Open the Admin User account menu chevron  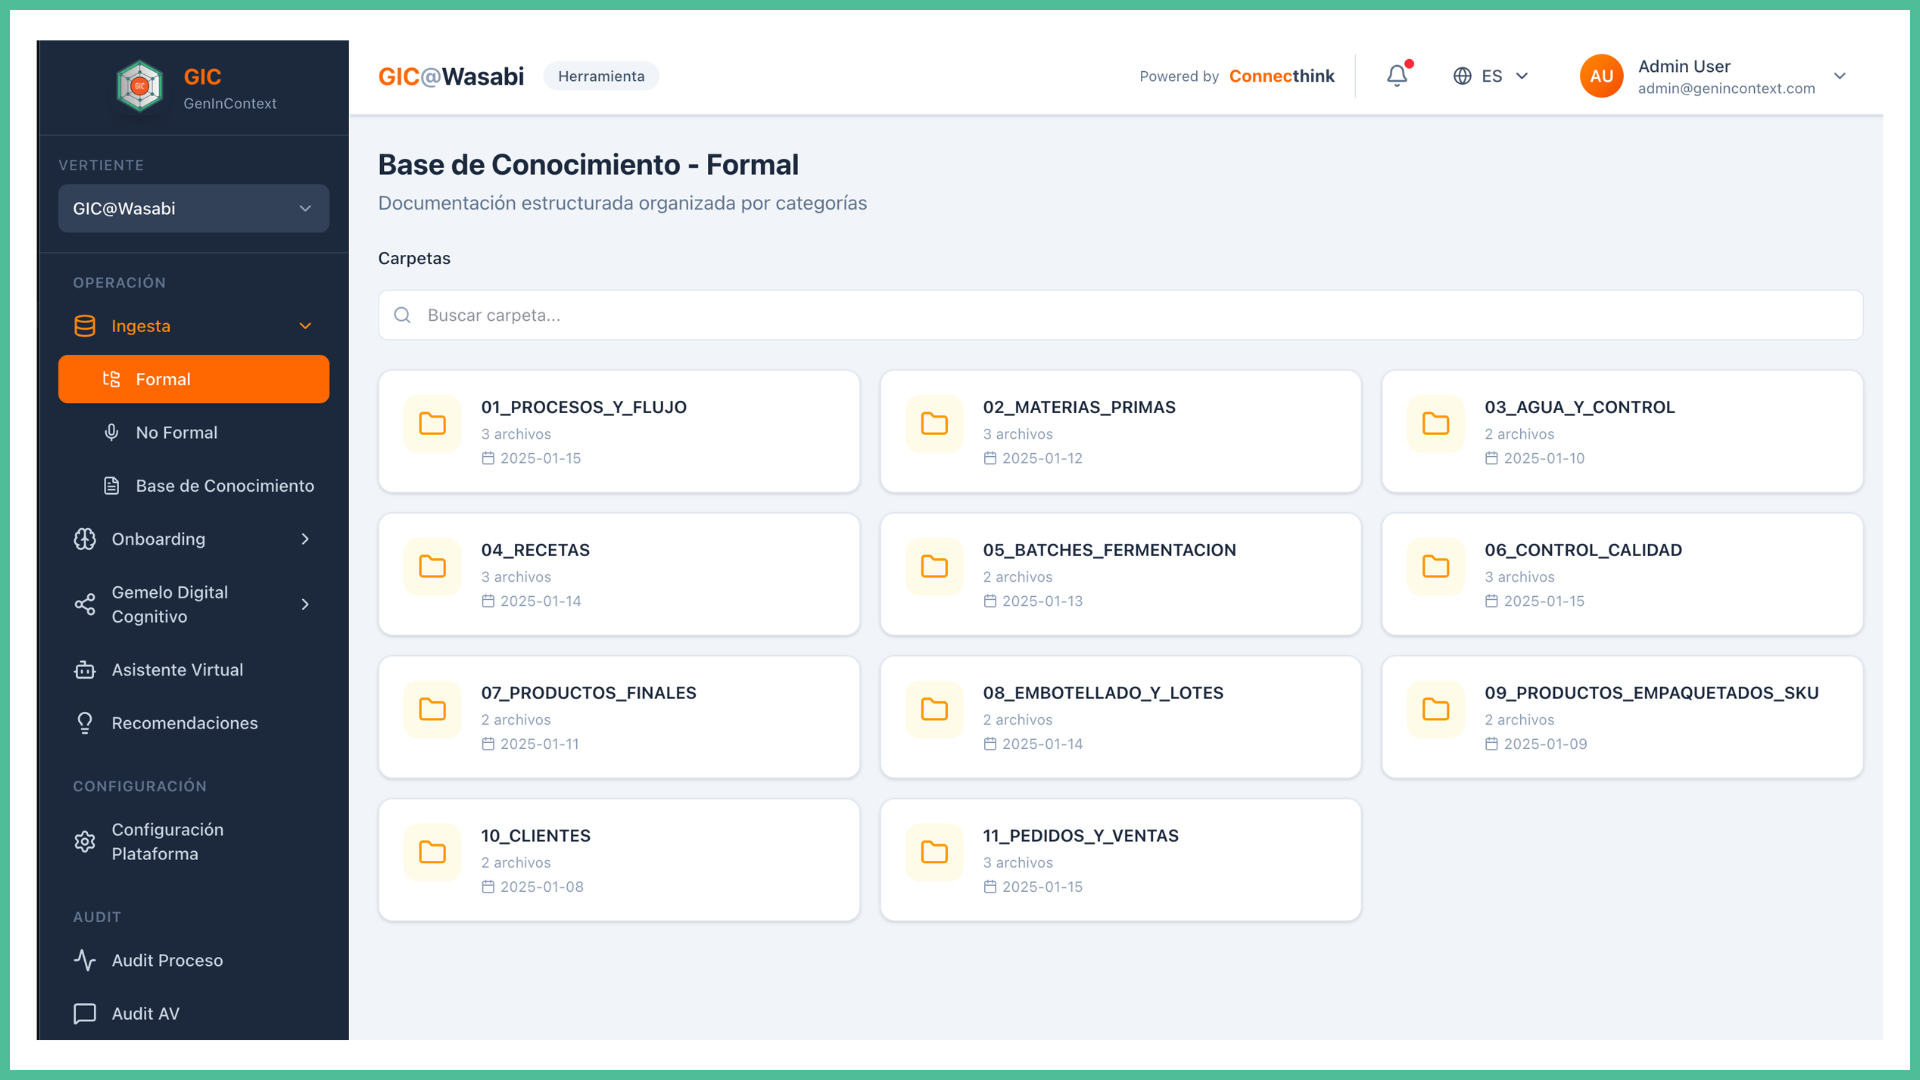click(x=1840, y=76)
